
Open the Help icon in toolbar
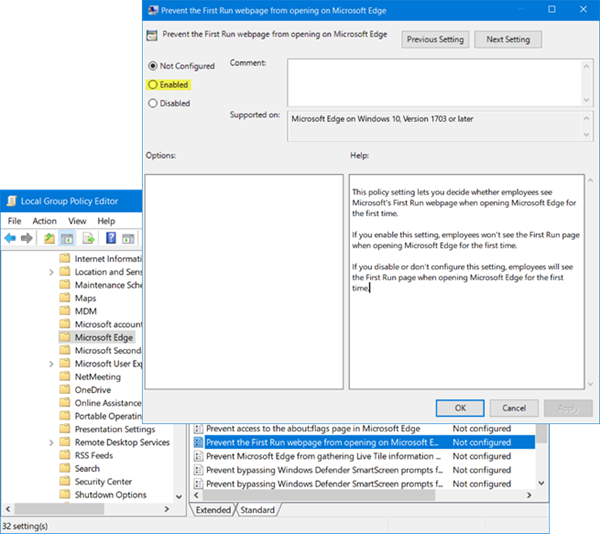pos(111,238)
